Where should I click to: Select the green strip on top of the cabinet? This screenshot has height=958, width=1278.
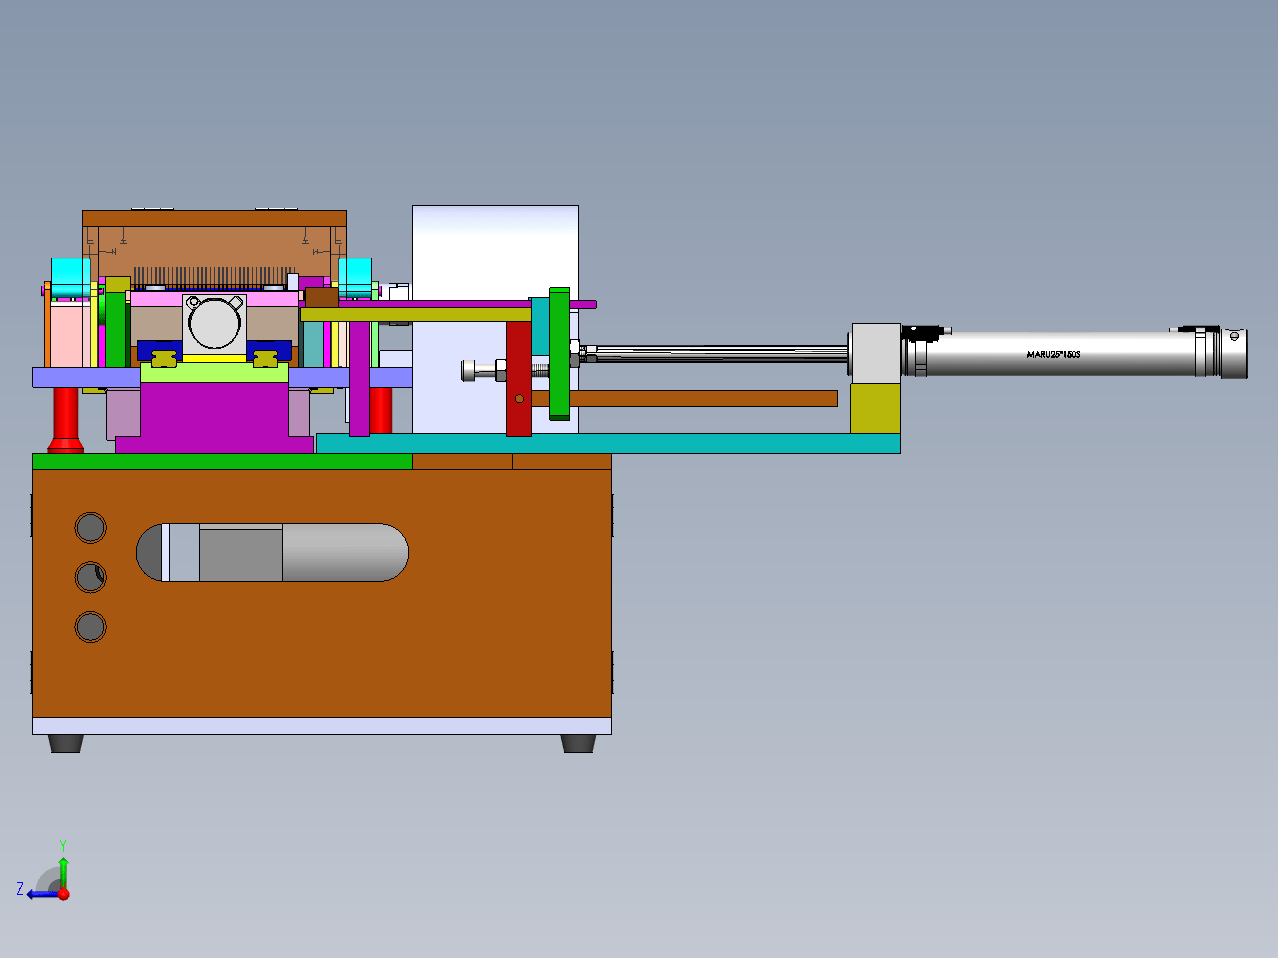(222, 461)
